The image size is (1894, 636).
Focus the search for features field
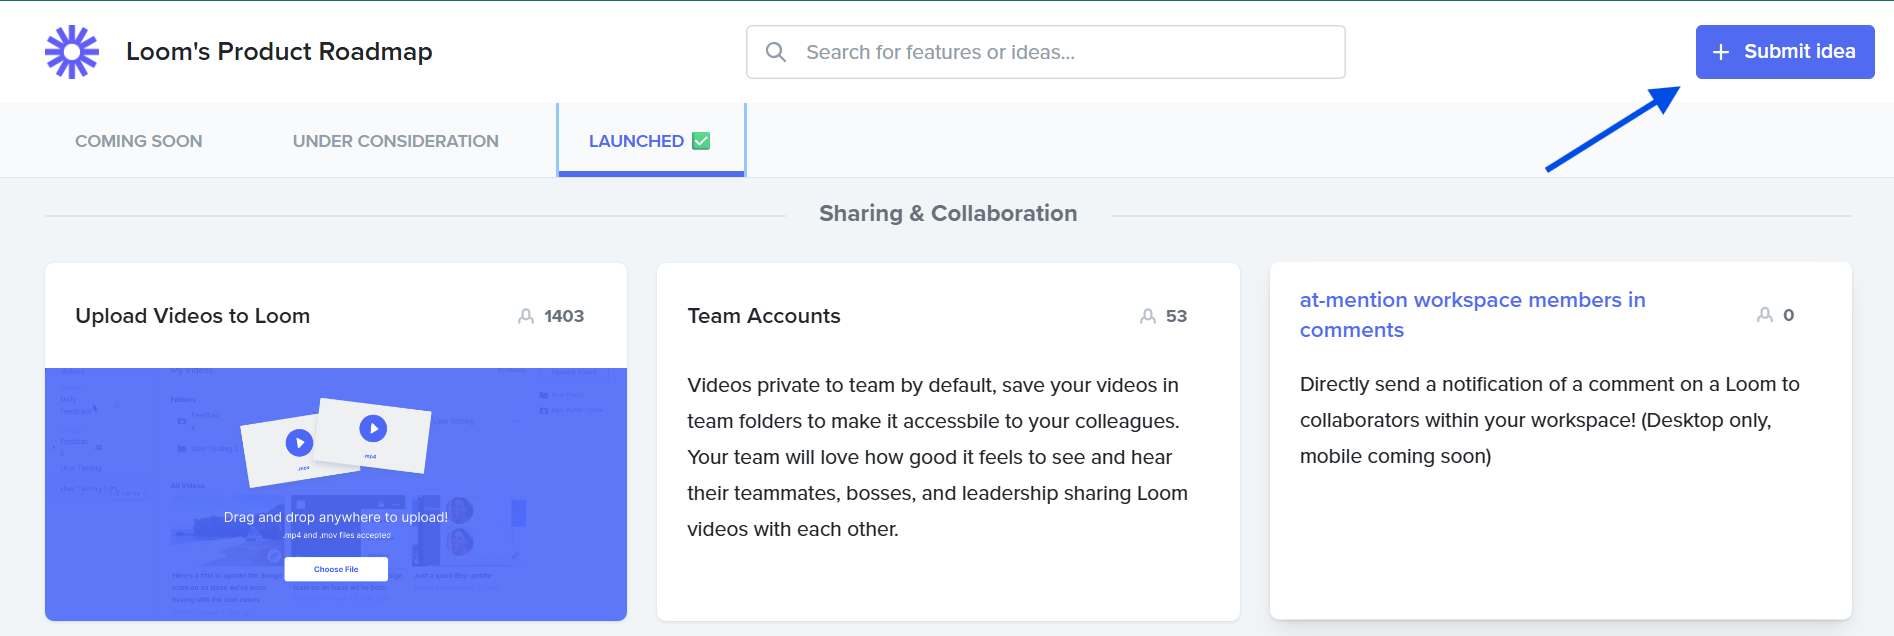point(1060,52)
